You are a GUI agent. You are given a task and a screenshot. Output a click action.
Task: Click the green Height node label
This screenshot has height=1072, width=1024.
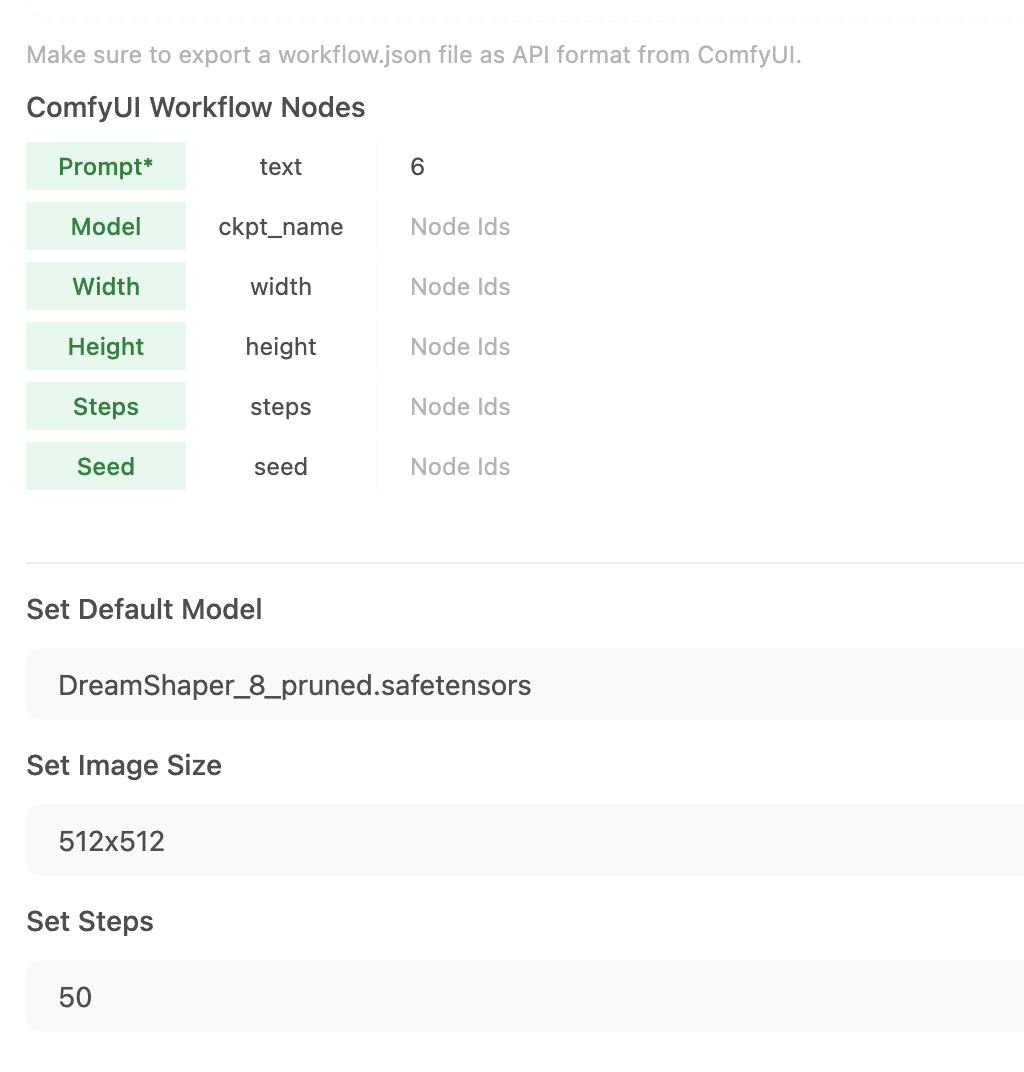[106, 347]
